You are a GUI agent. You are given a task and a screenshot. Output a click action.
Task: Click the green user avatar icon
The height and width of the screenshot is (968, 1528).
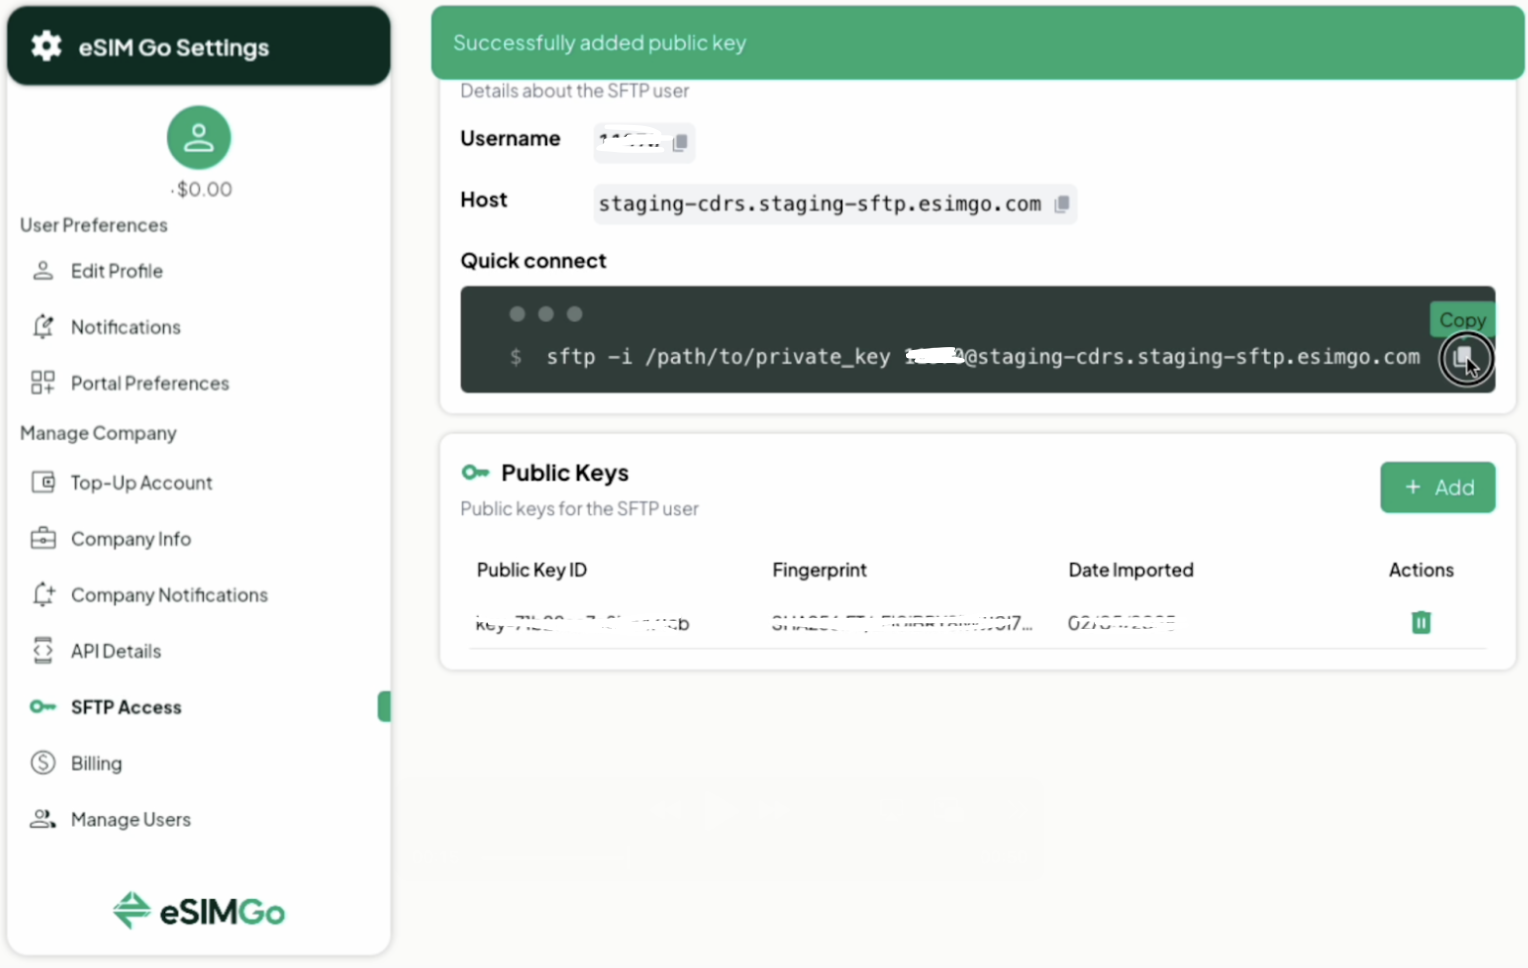point(199,137)
